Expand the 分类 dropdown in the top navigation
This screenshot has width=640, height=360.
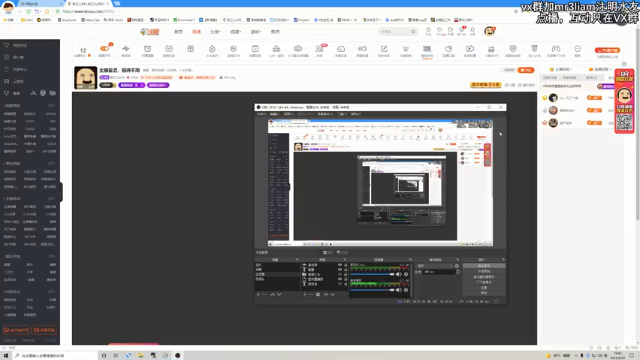pyautogui.click(x=215, y=32)
